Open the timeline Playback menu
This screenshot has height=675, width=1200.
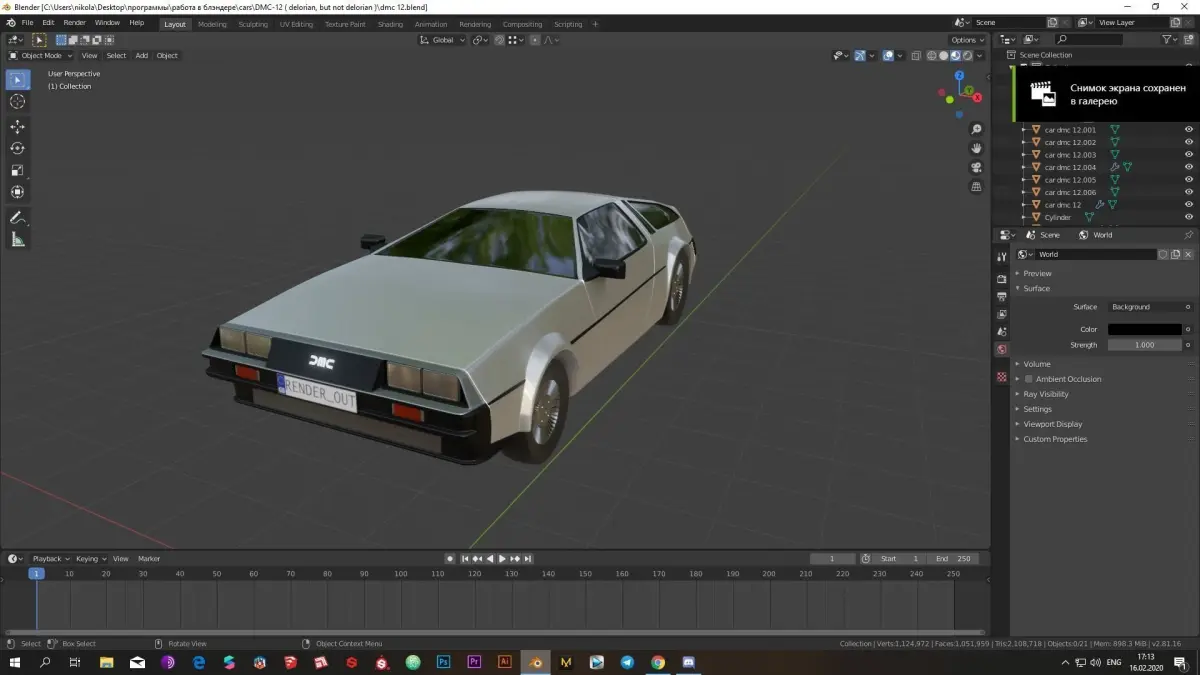point(51,559)
